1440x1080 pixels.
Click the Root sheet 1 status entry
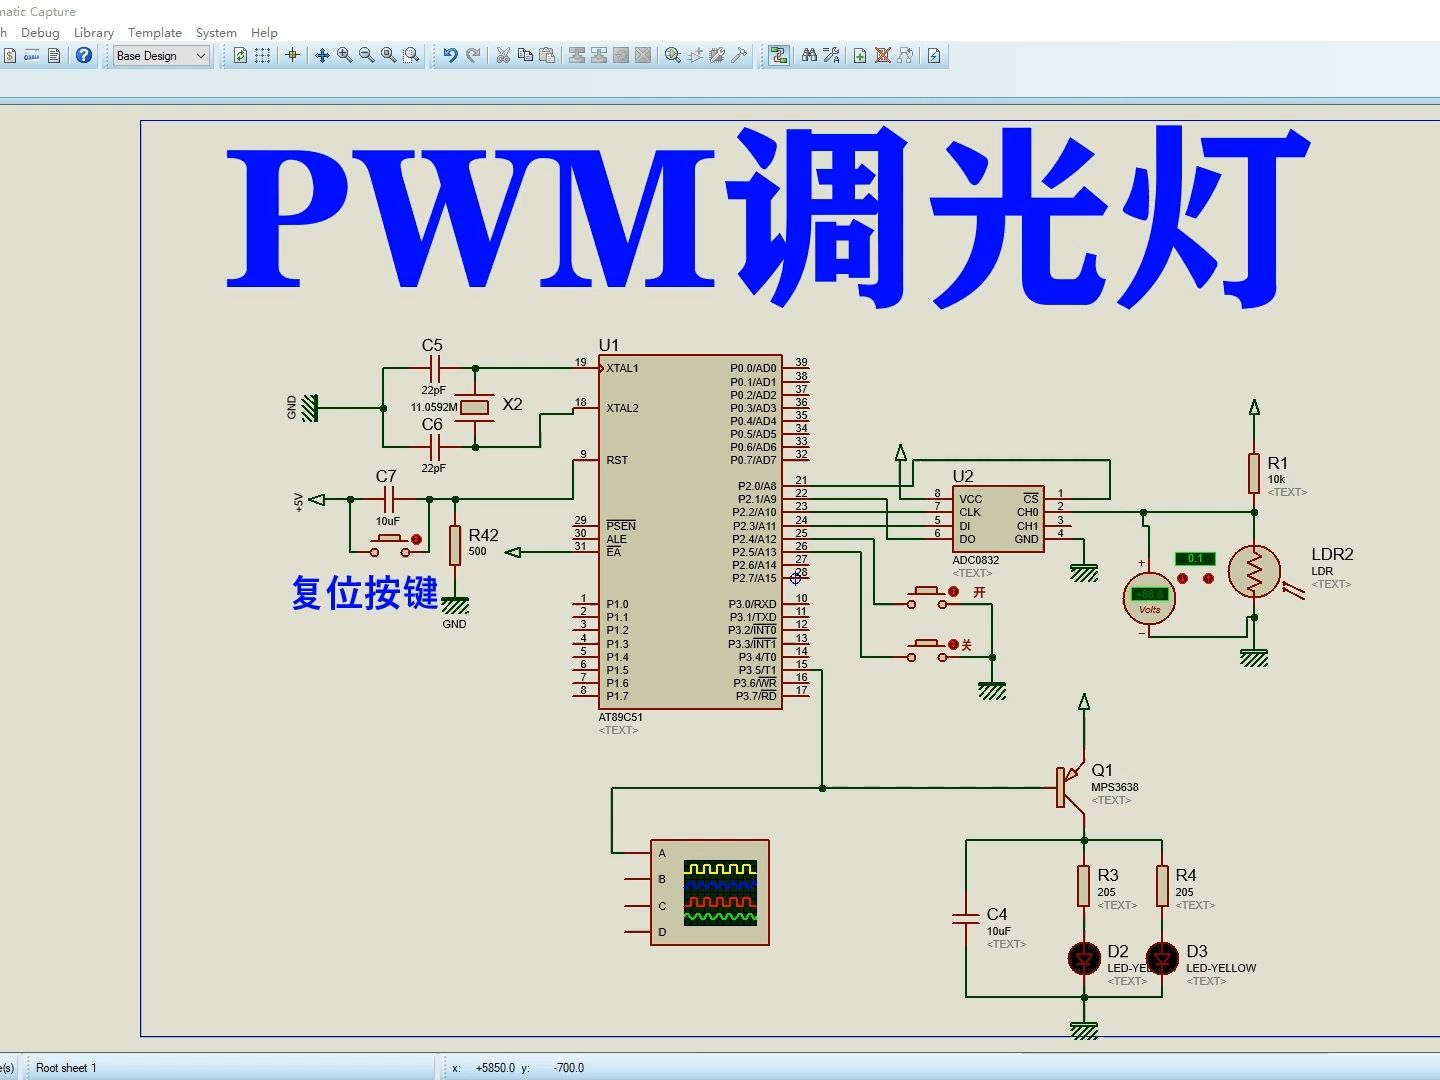[x=66, y=1067]
